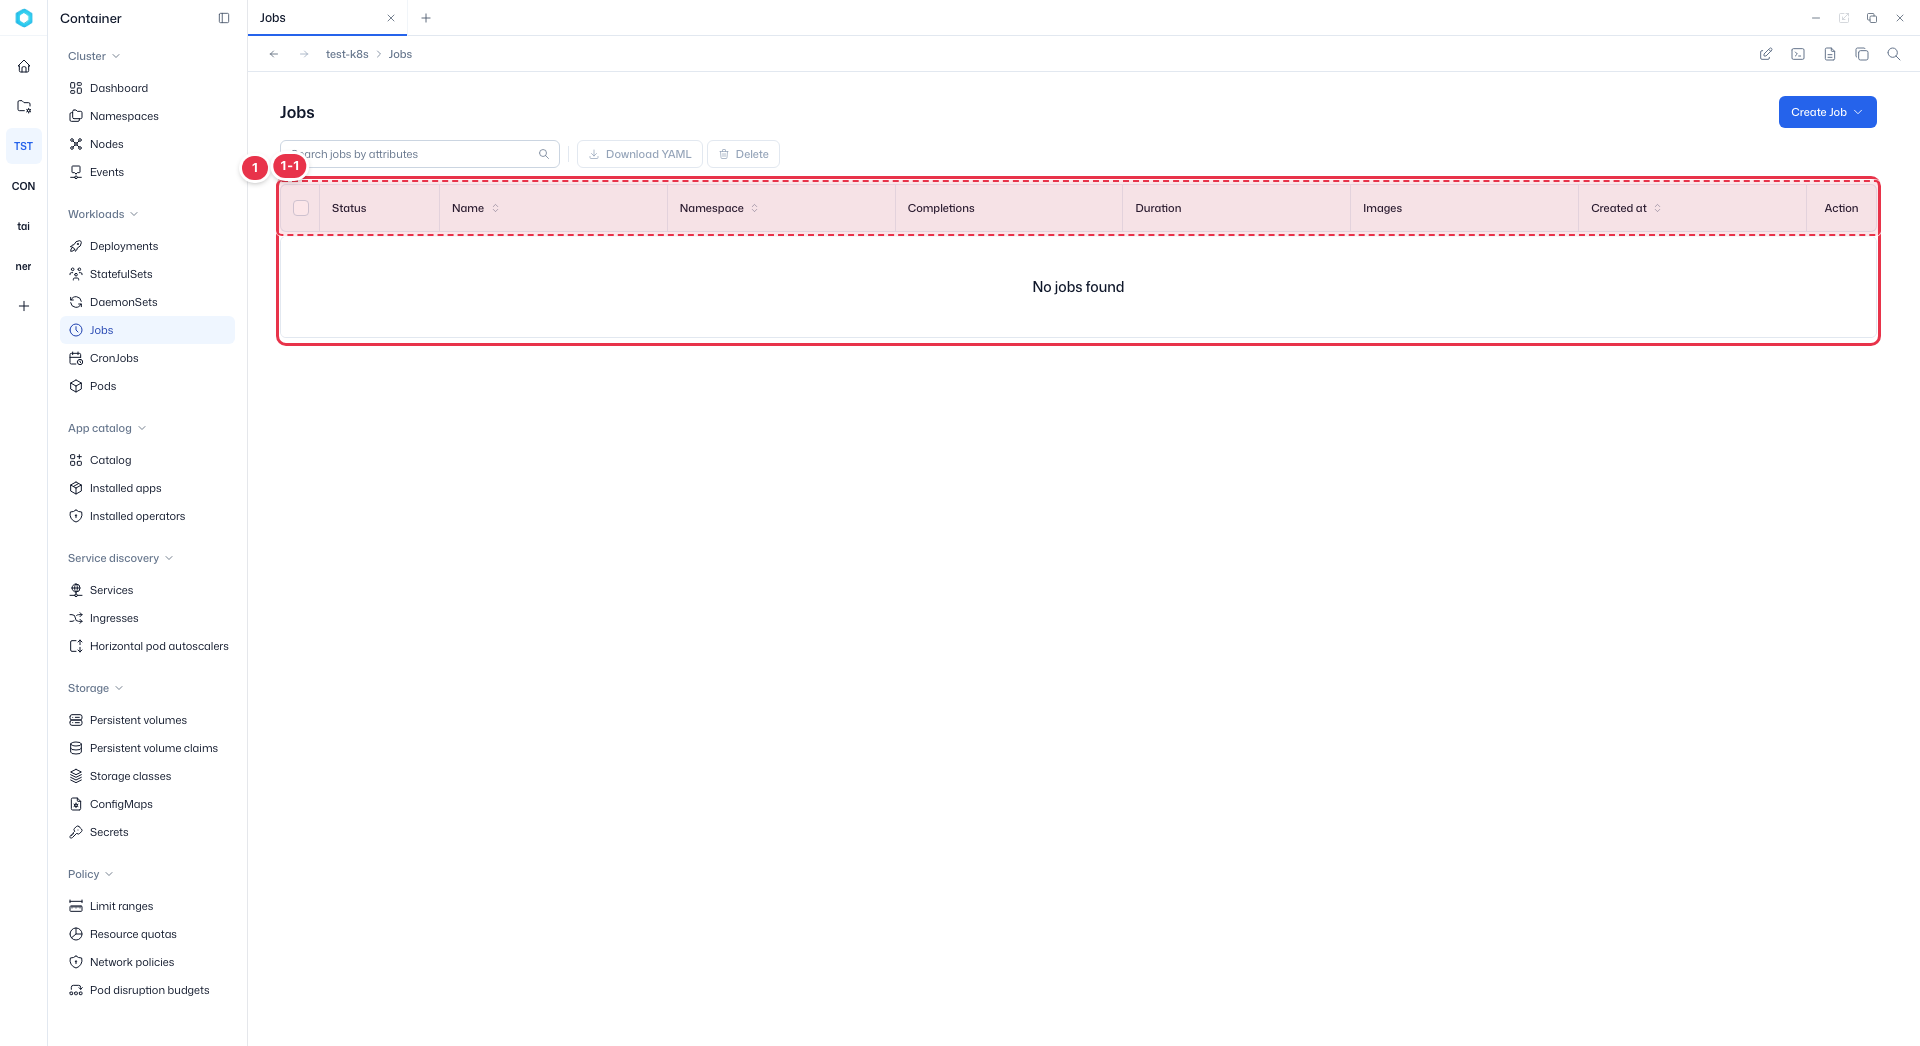Click the edit pencil icon in toolbar
1920x1046 pixels.
click(x=1766, y=54)
